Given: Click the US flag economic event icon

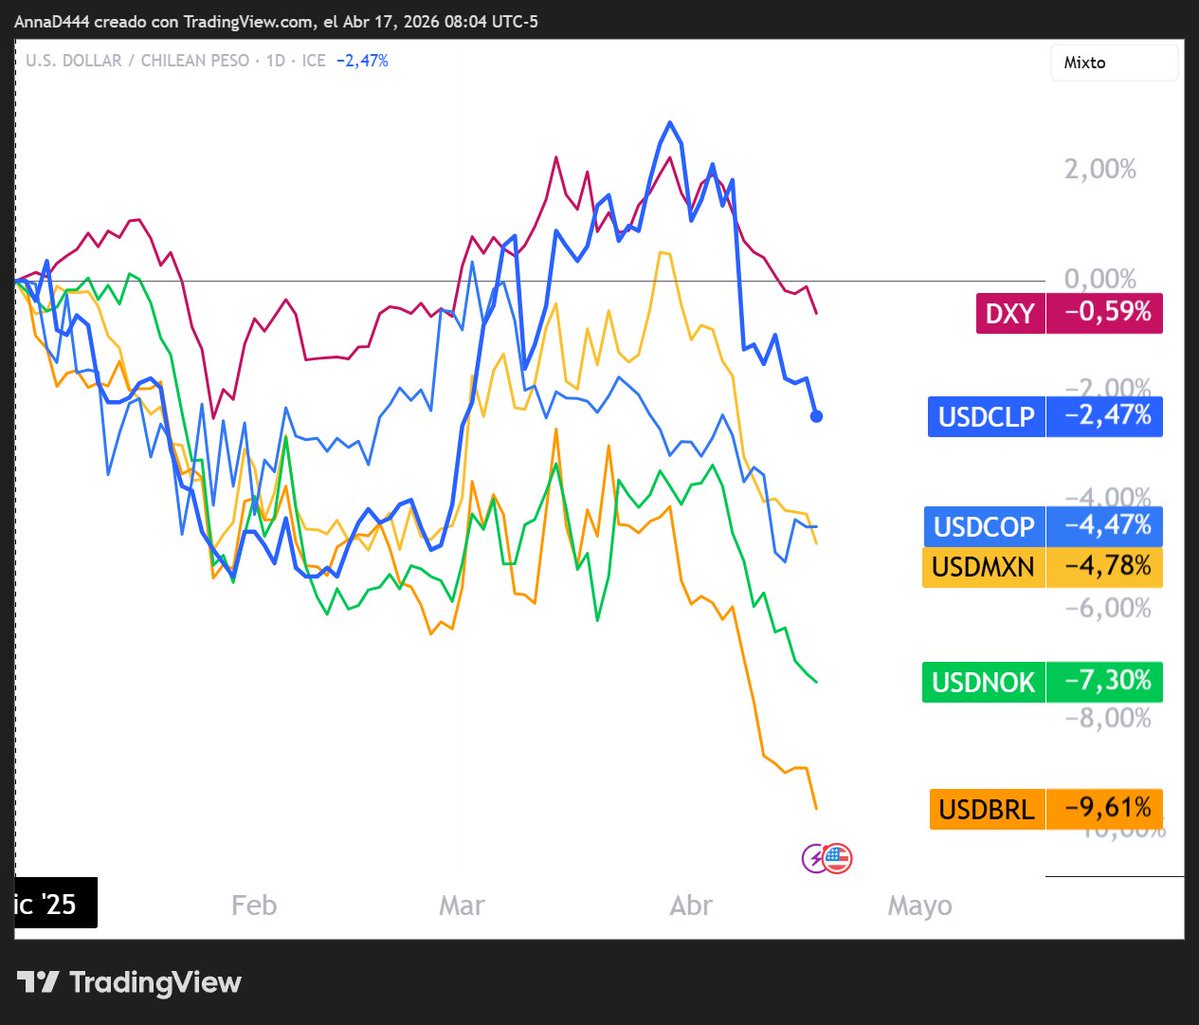Looking at the screenshot, I should 837,858.
